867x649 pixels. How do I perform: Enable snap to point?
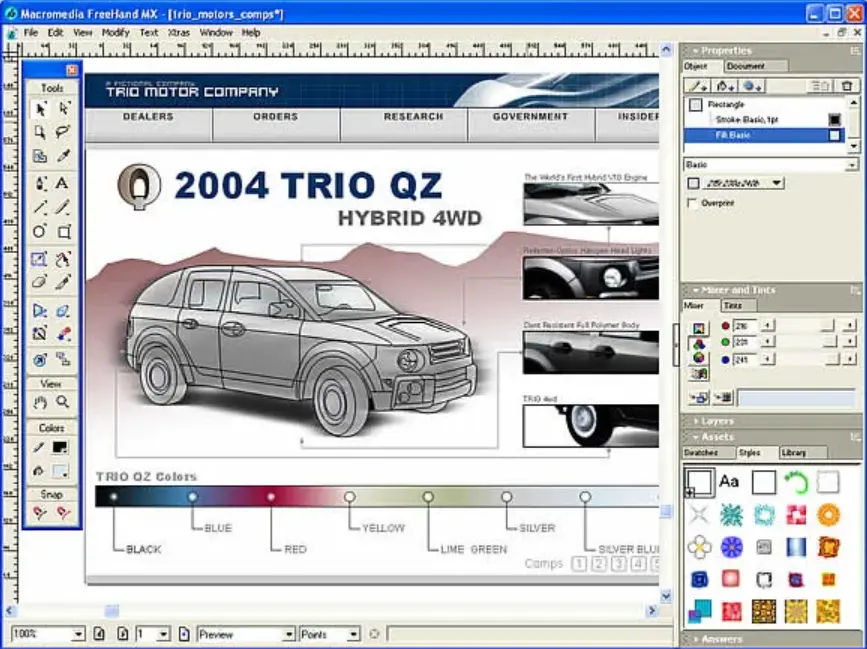pos(41,512)
